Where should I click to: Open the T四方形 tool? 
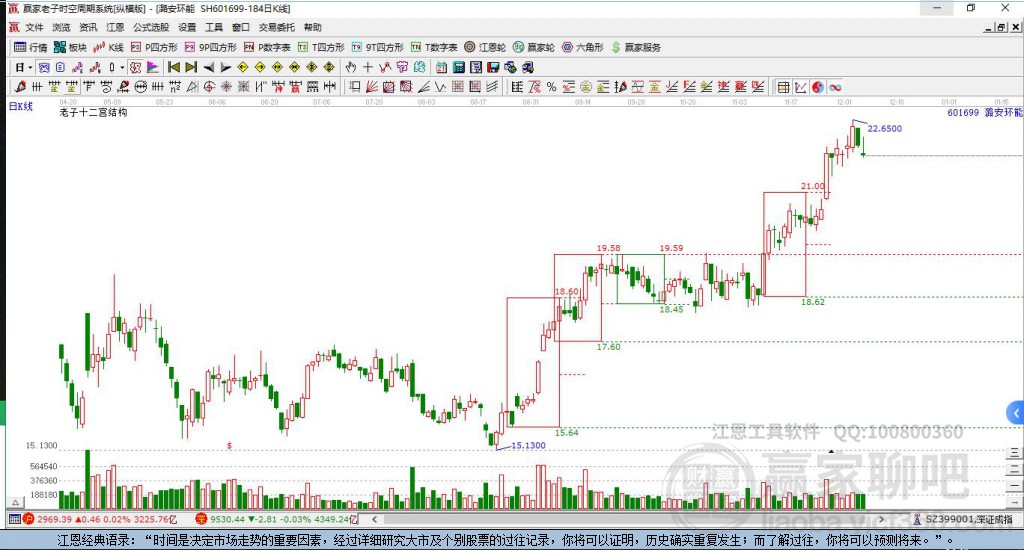click(x=321, y=47)
